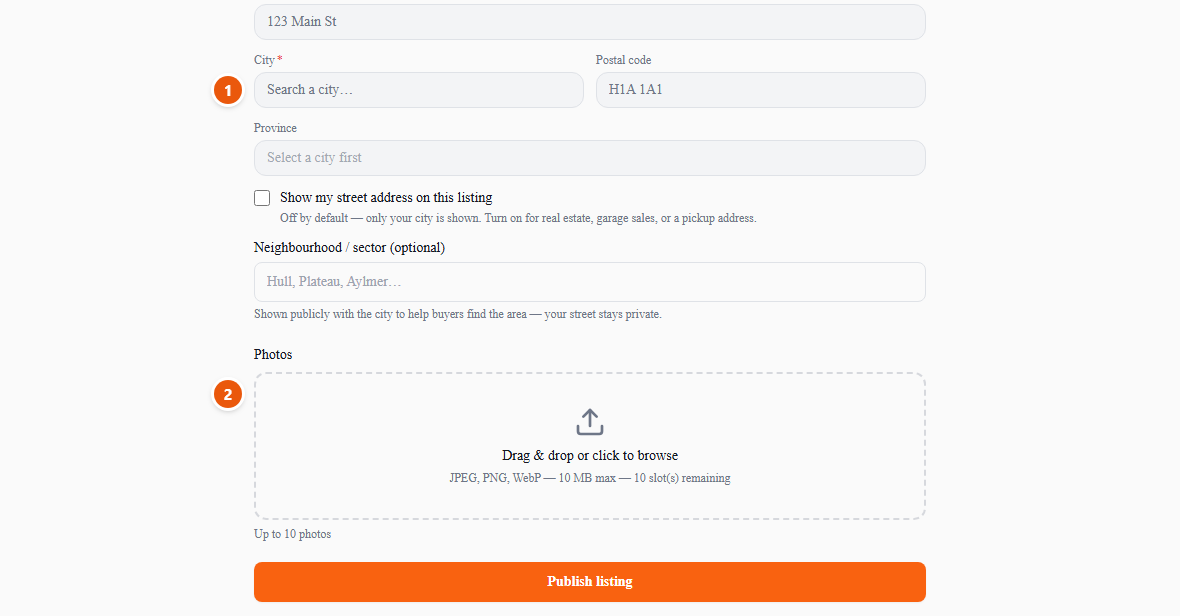The width and height of the screenshot is (1180, 616).
Task: Click the upload arrow icon in Photos area
Action: [589, 422]
